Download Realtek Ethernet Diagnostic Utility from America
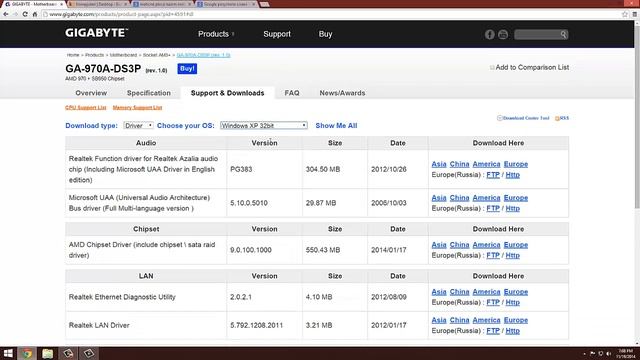 (486, 292)
